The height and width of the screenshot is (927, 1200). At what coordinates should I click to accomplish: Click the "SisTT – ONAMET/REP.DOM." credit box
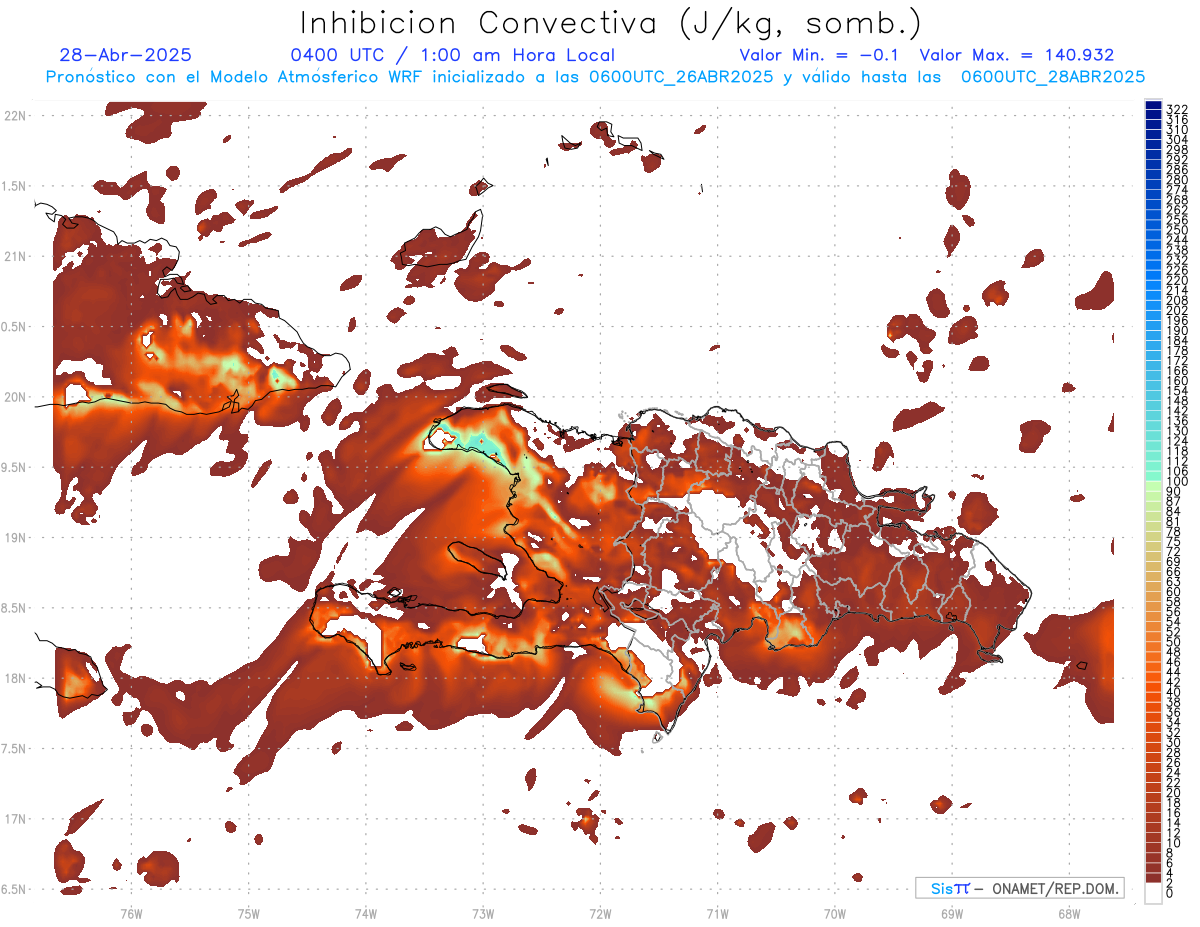click(x=1020, y=888)
